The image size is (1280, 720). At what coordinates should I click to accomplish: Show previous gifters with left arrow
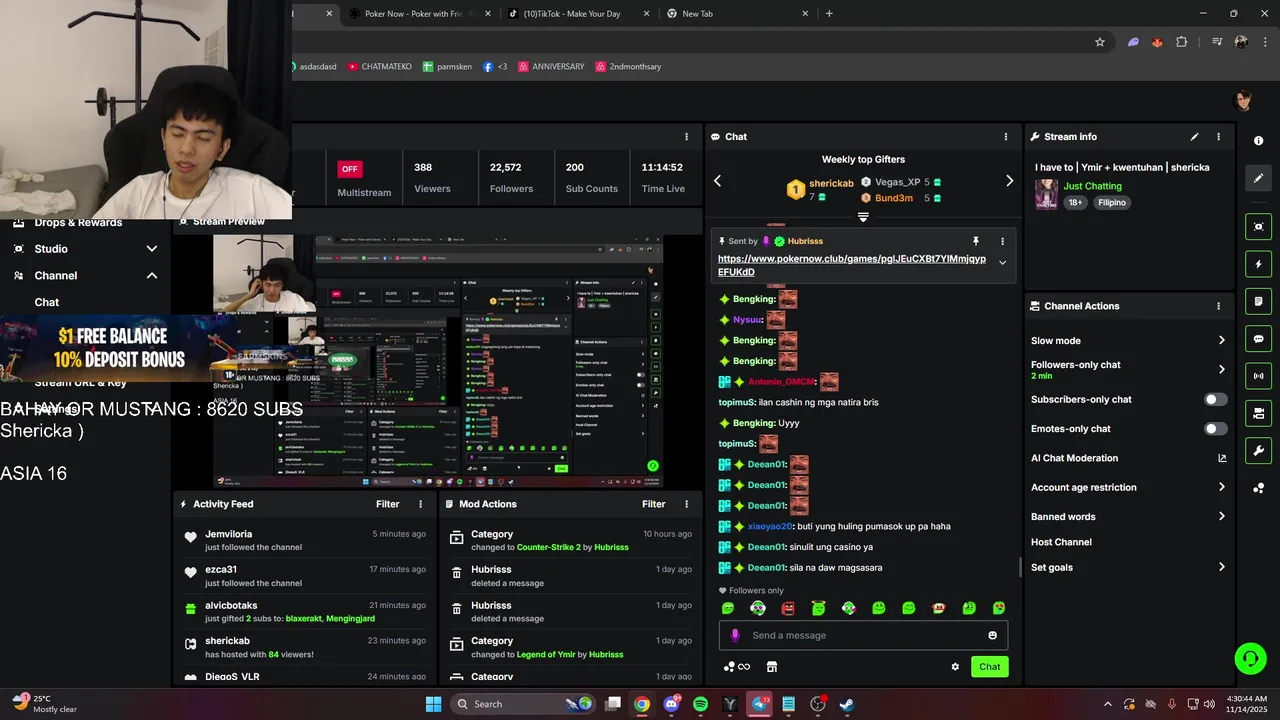717,181
